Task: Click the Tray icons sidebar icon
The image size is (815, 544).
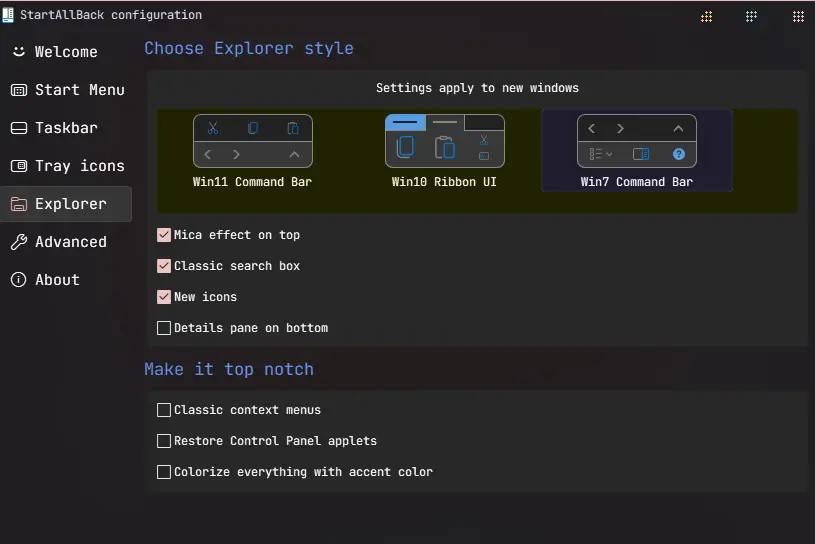Action: [19, 166]
